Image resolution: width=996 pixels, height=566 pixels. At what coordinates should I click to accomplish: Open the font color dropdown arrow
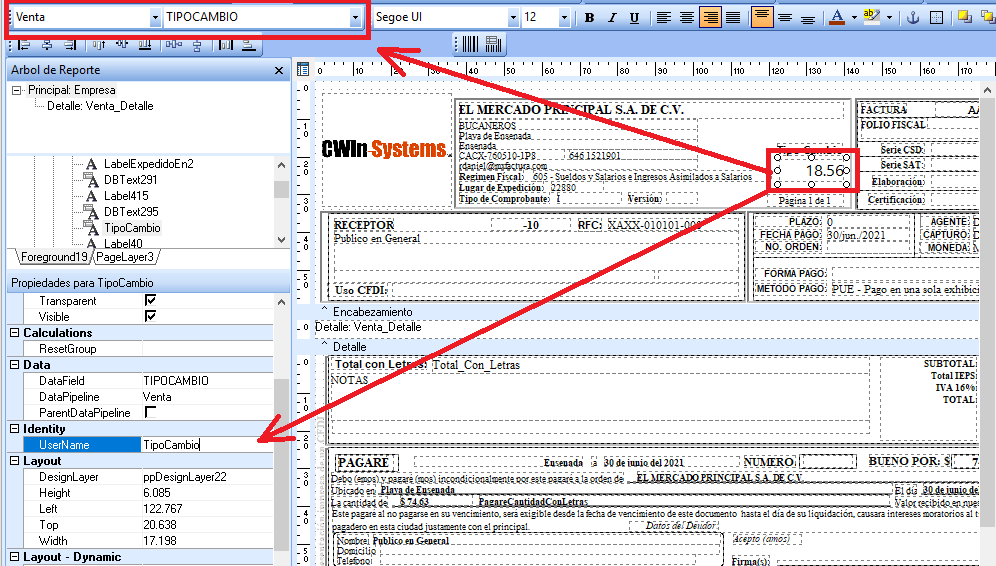click(854, 18)
